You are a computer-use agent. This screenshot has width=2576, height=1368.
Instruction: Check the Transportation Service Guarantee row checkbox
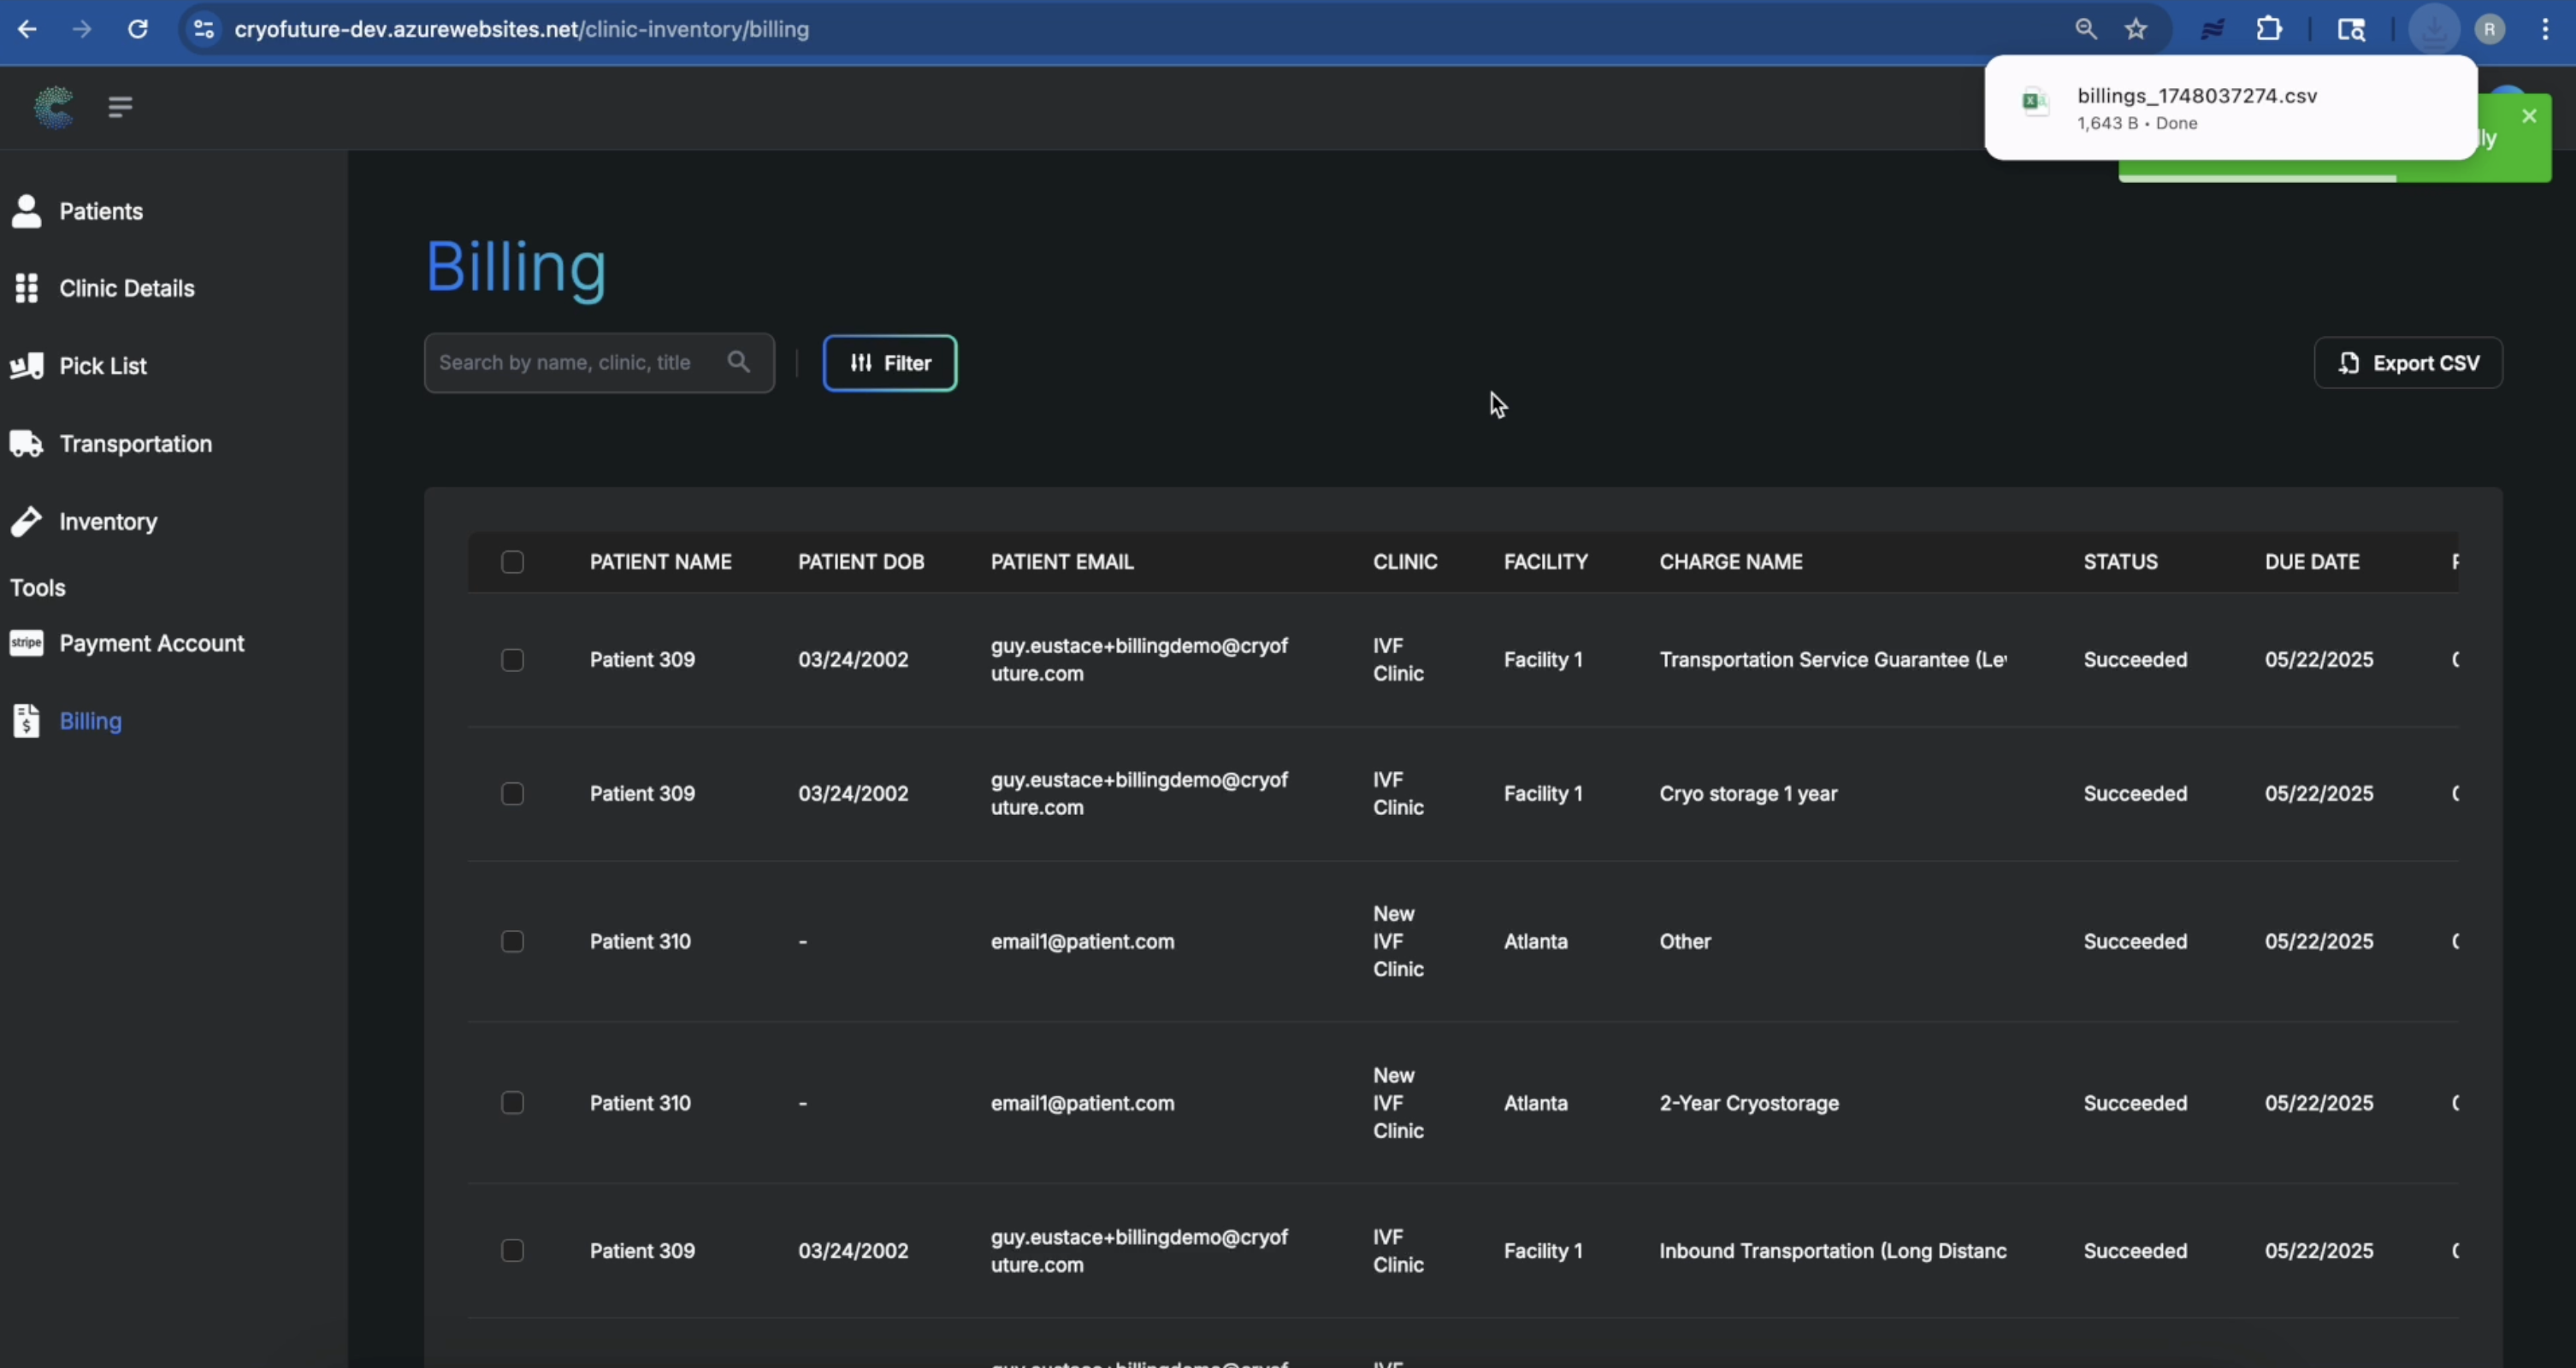pos(512,660)
